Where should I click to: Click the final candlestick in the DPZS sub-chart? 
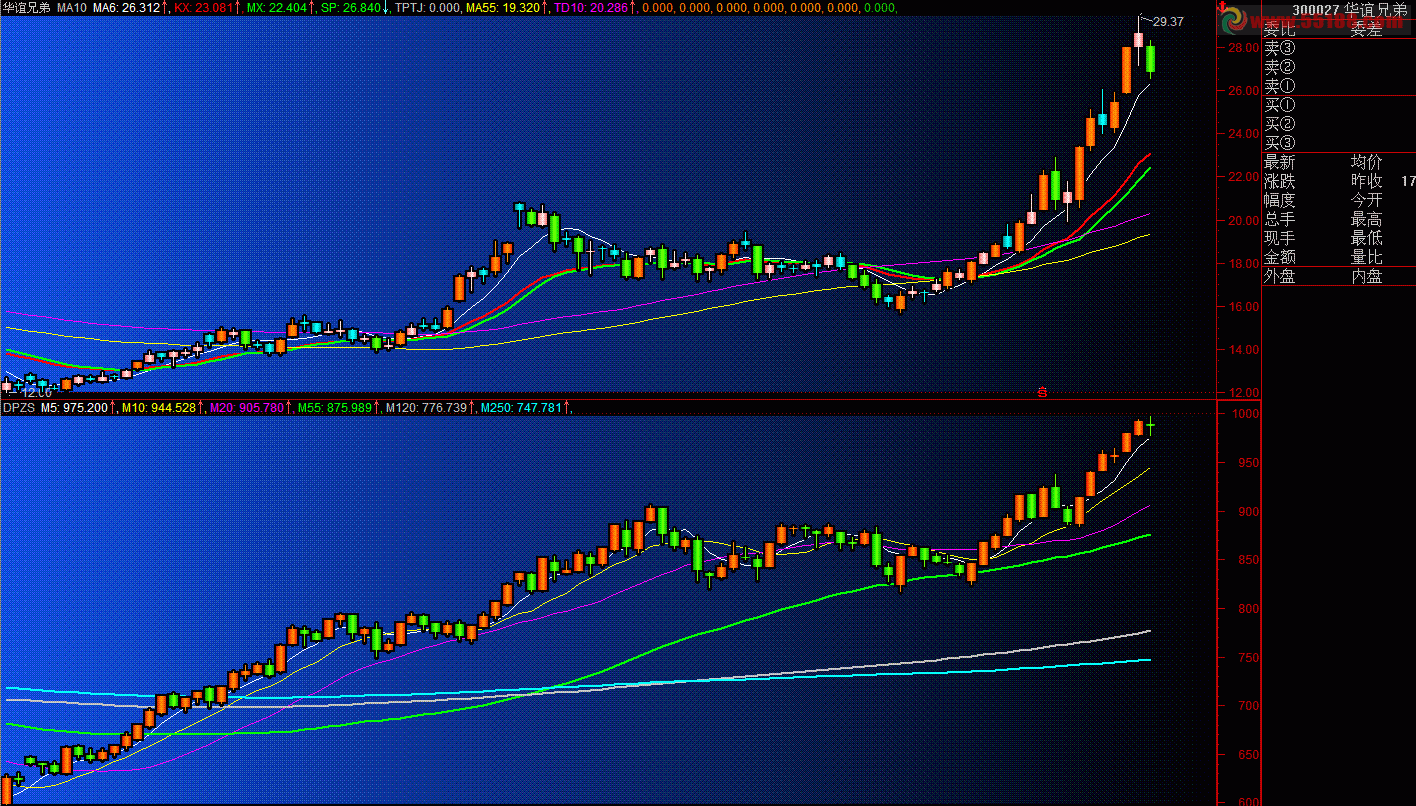(1150, 426)
